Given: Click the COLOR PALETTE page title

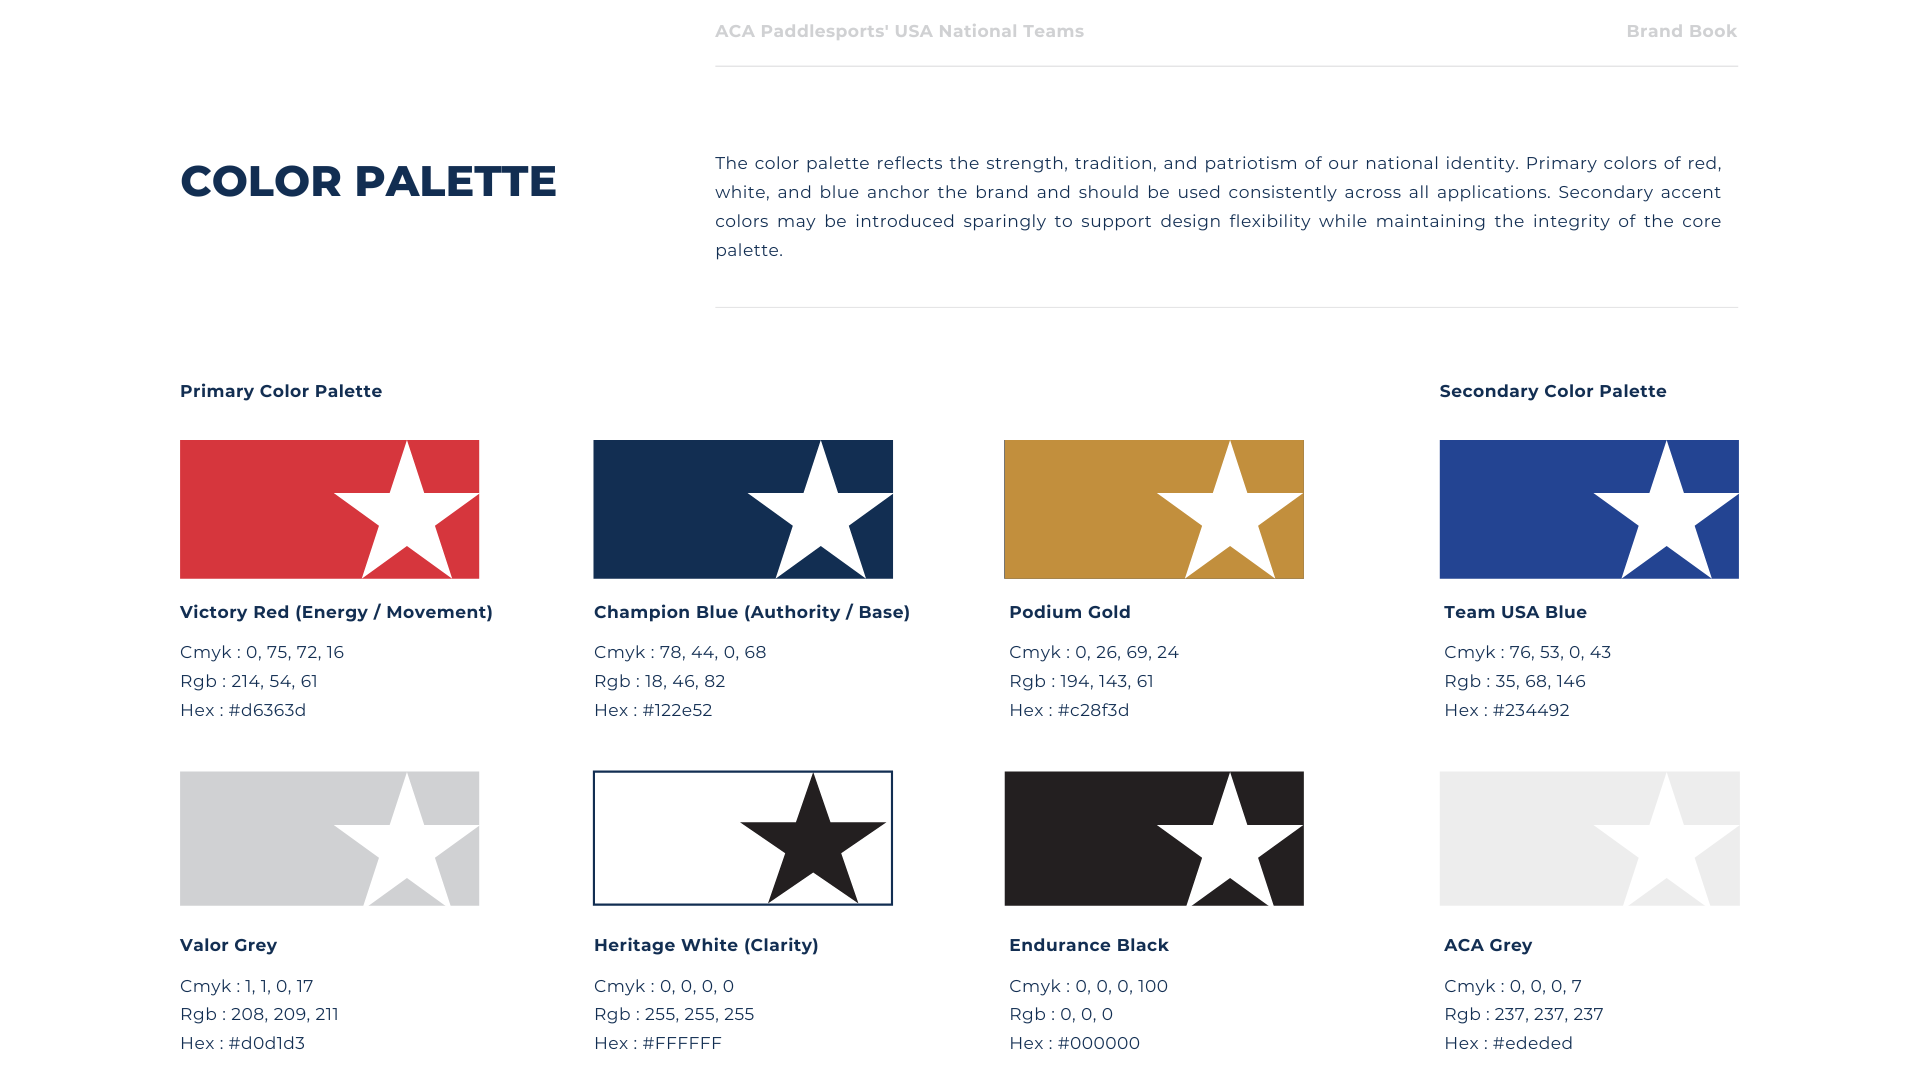Looking at the screenshot, I should tap(368, 181).
